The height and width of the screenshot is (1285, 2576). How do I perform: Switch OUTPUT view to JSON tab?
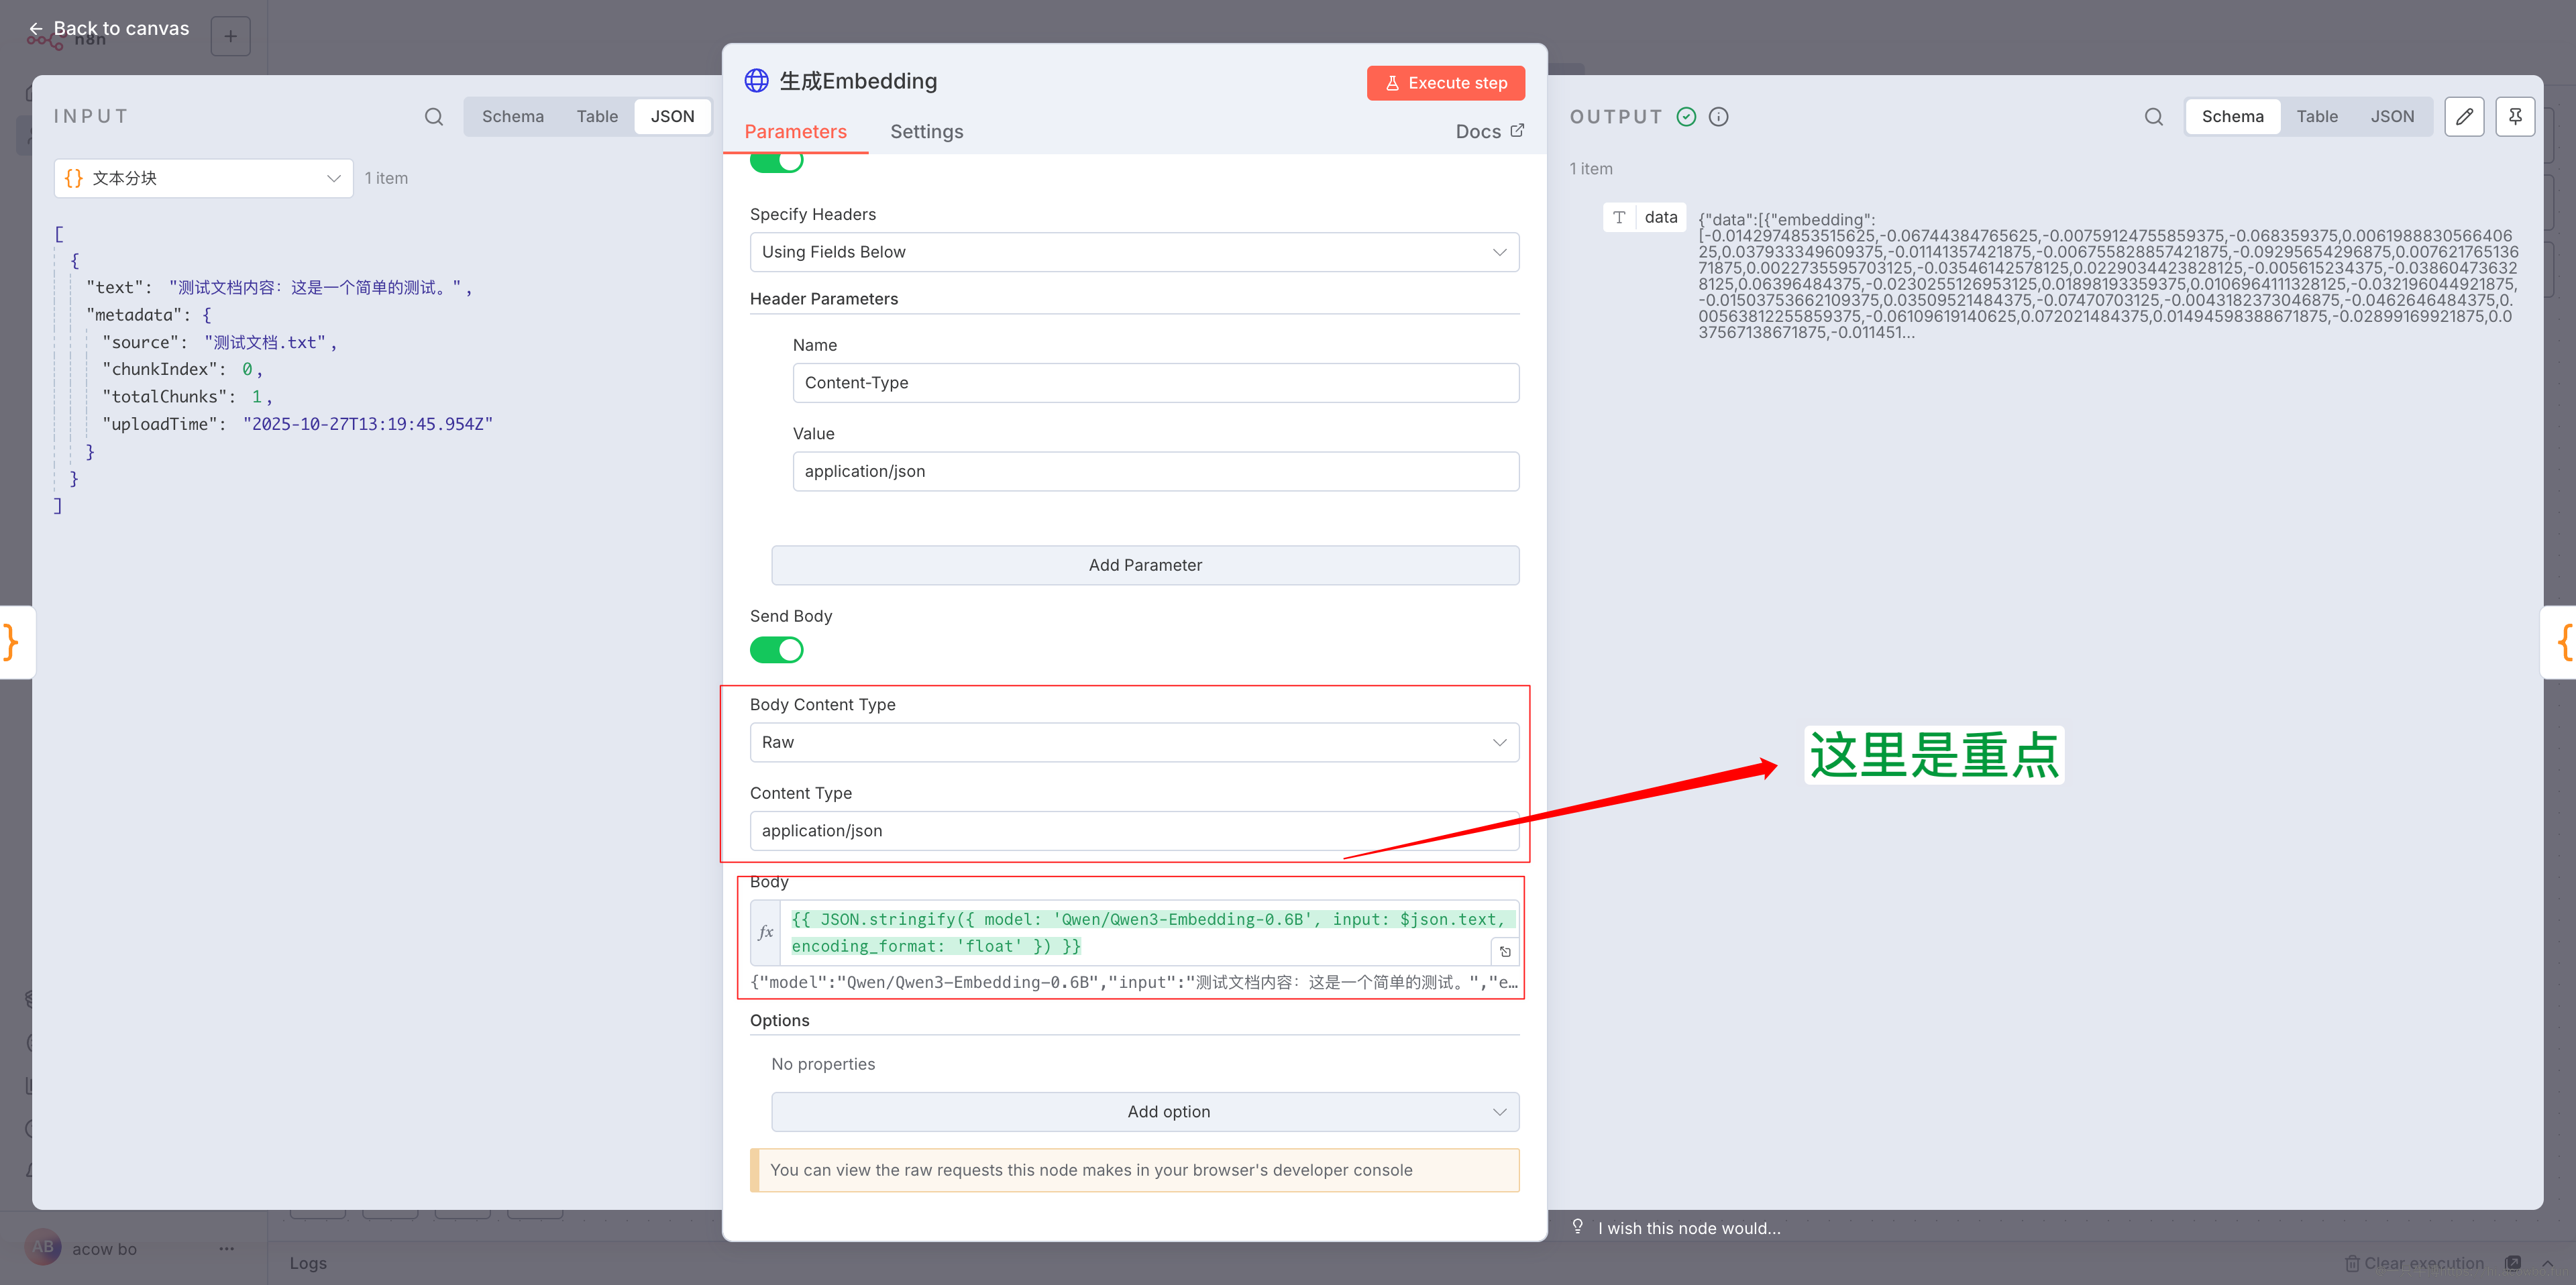click(2391, 117)
